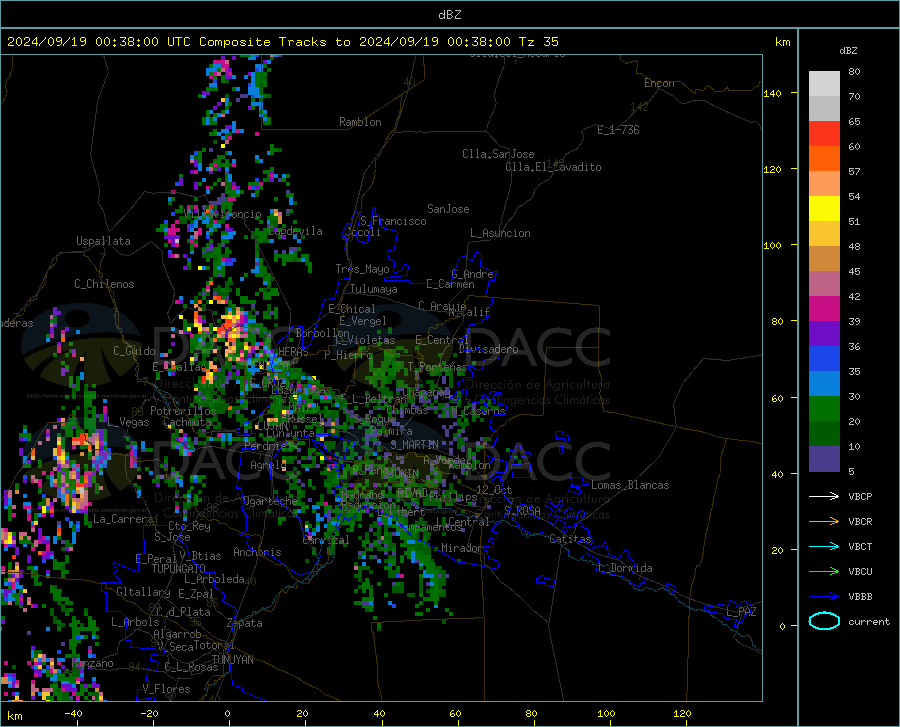Click the La_Carrera map label
Screen dimensions: 900x727
(x=123, y=519)
